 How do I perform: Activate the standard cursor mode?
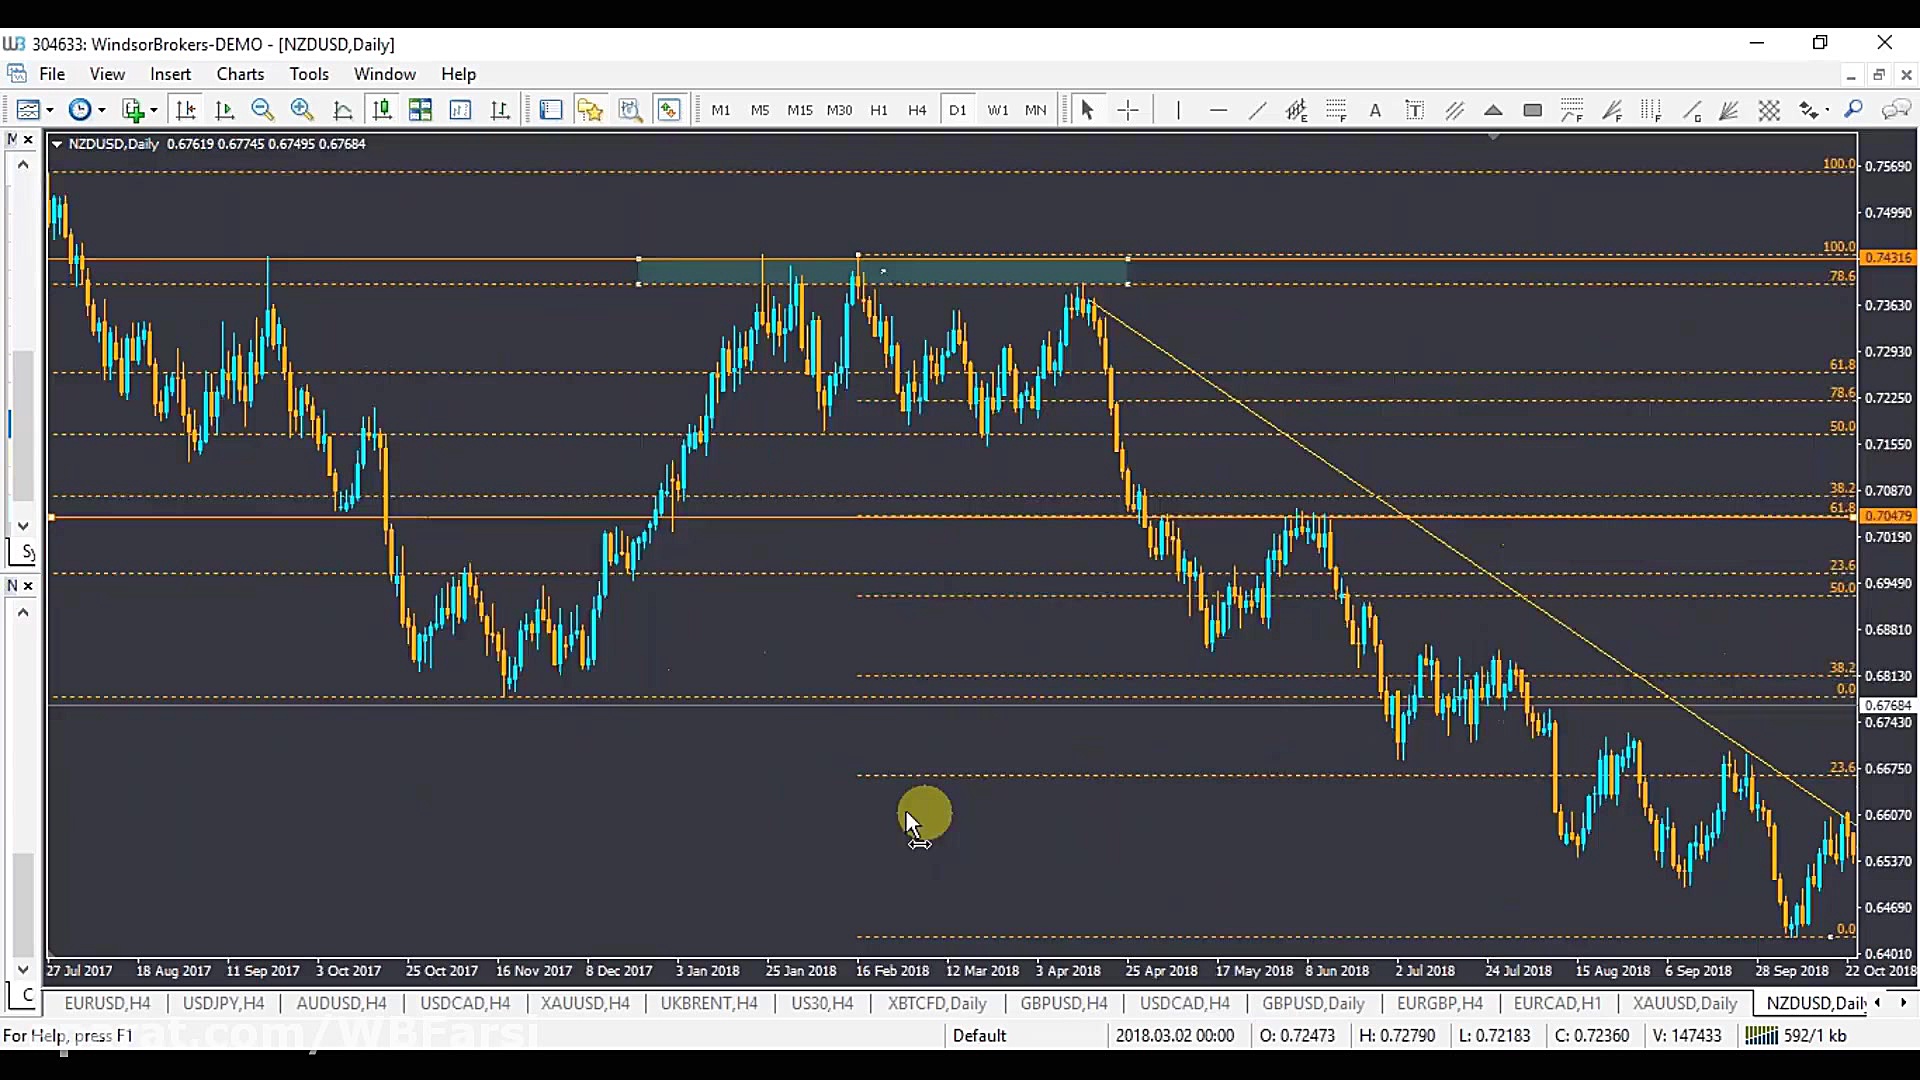1088,110
